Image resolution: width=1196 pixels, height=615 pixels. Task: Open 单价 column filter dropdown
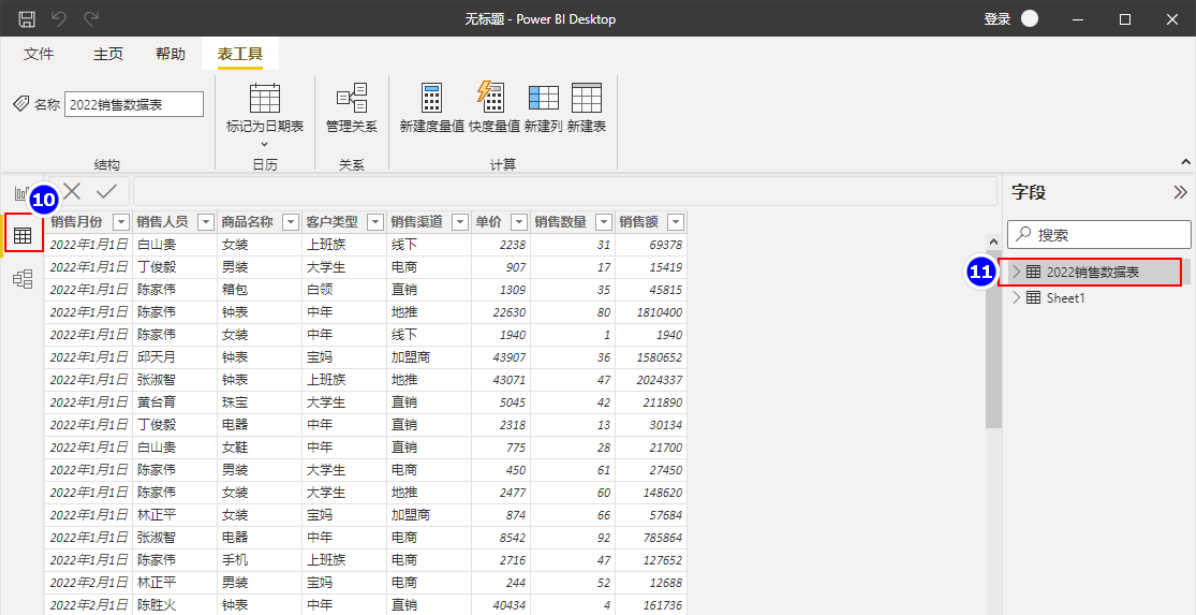point(519,222)
